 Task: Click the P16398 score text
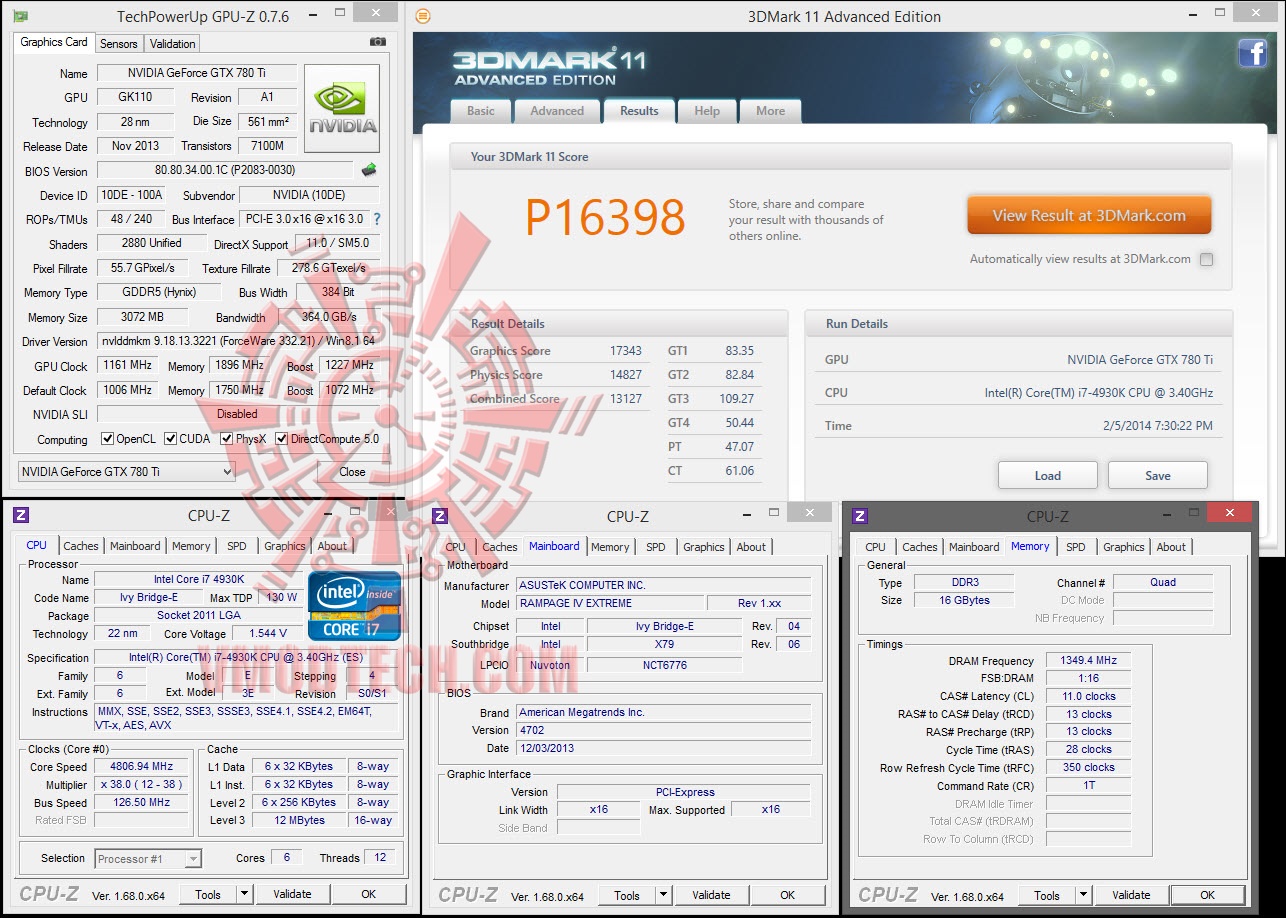pos(605,217)
